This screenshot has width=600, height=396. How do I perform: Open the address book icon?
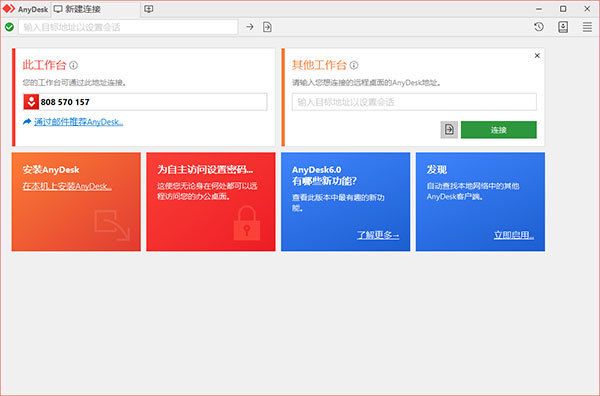563,27
